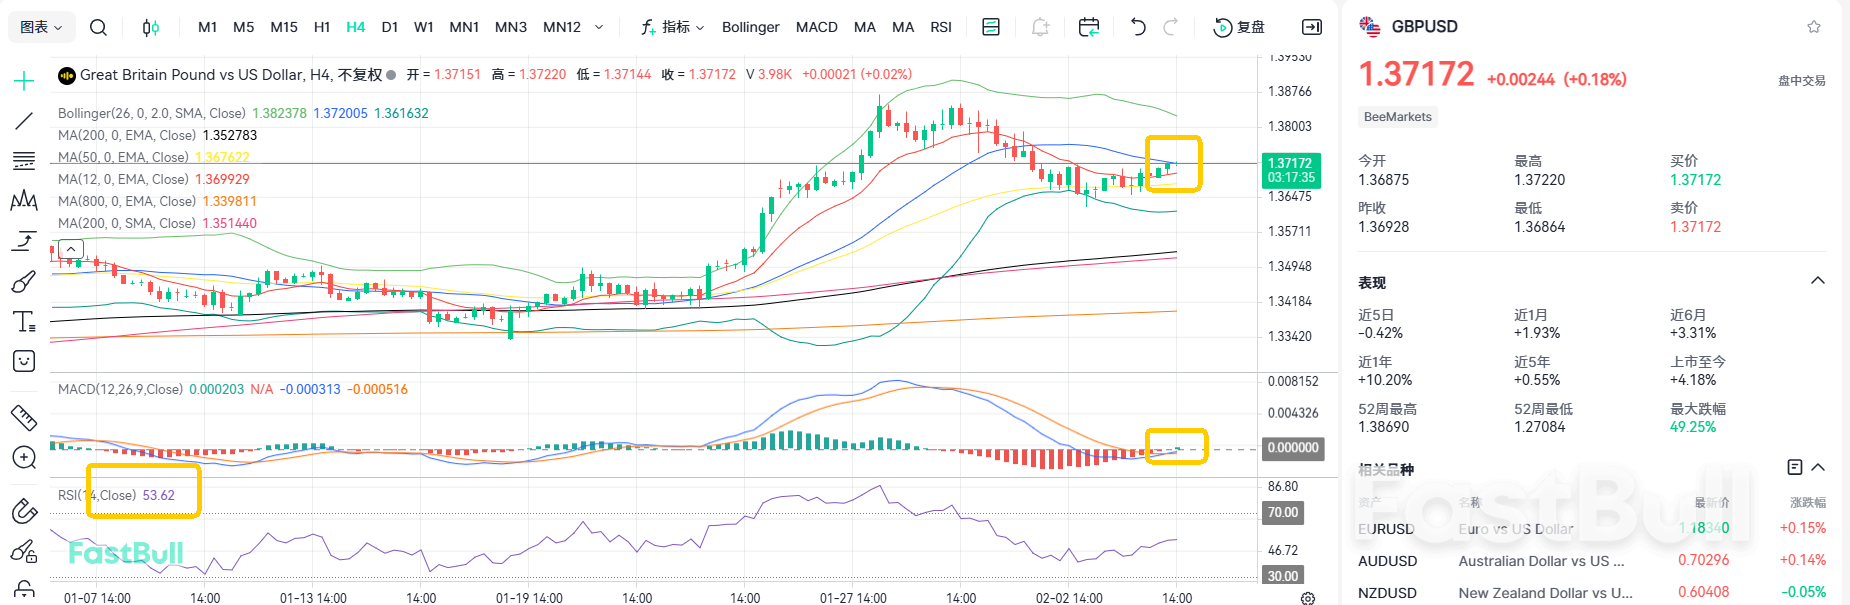The height and width of the screenshot is (605, 1850).
Task: Click the current price label 1.37172 on axis
Action: pyautogui.click(x=1291, y=170)
